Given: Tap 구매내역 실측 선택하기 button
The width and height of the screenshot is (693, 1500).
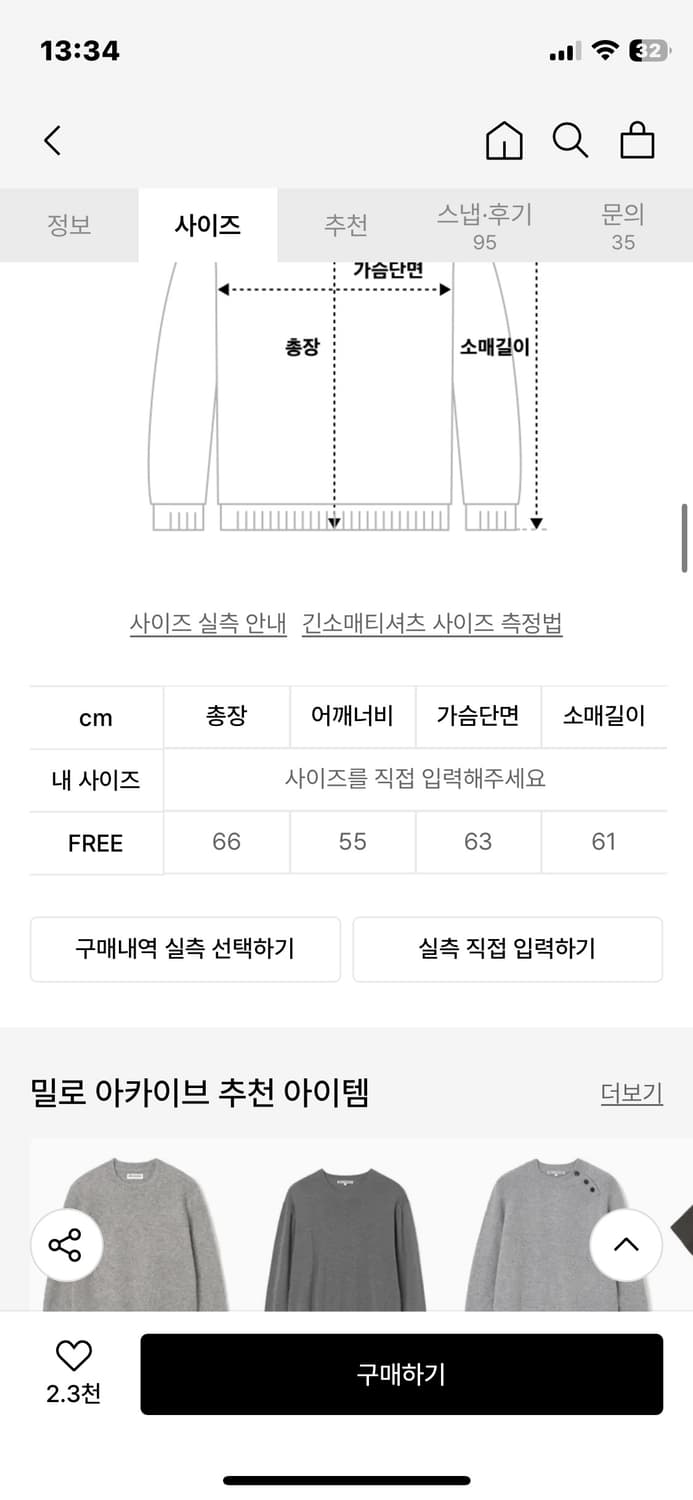Looking at the screenshot, I should point(185,948).
